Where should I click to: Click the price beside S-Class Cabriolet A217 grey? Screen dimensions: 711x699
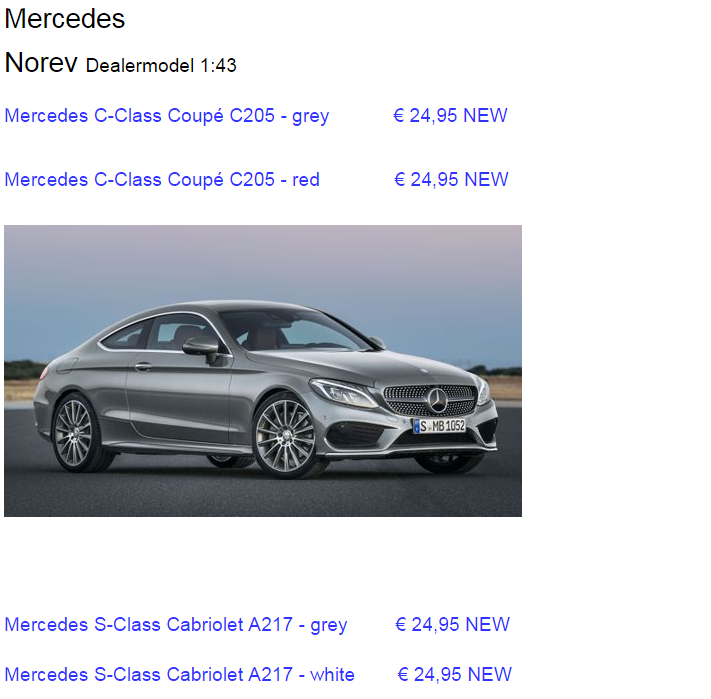453,625
